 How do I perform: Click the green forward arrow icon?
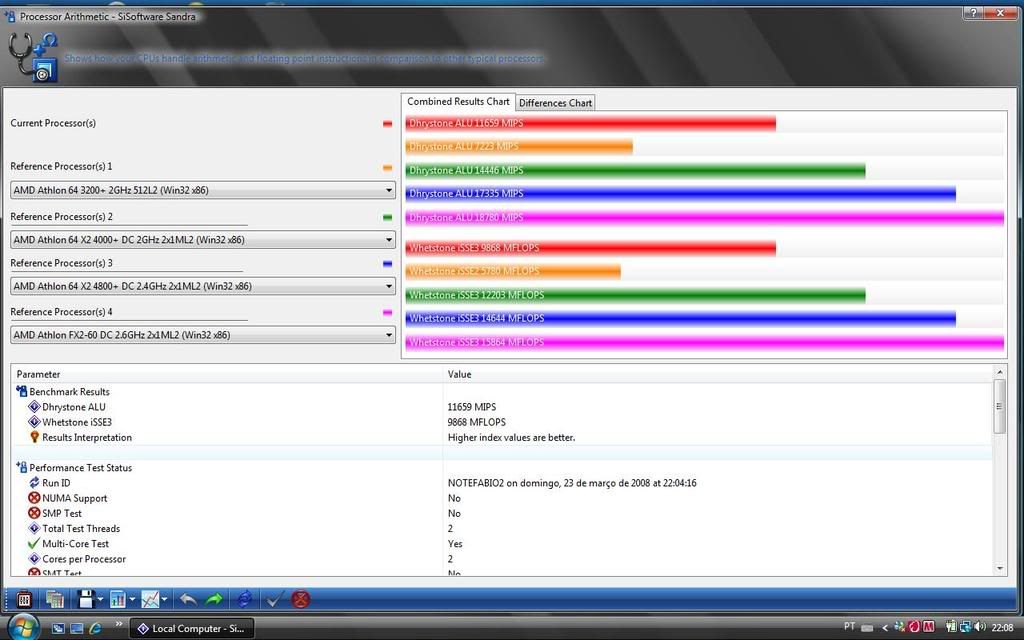(x=214, y=599)
